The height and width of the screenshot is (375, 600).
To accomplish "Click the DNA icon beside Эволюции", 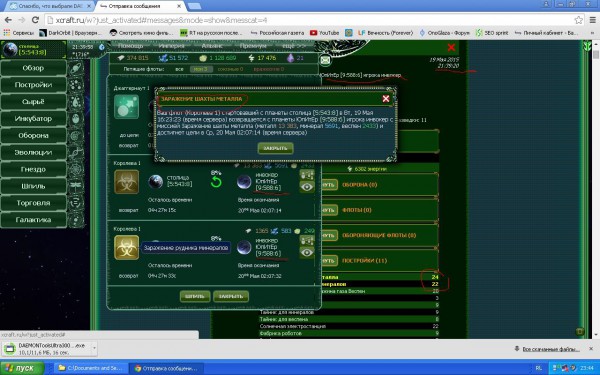I will pos(76,152).
